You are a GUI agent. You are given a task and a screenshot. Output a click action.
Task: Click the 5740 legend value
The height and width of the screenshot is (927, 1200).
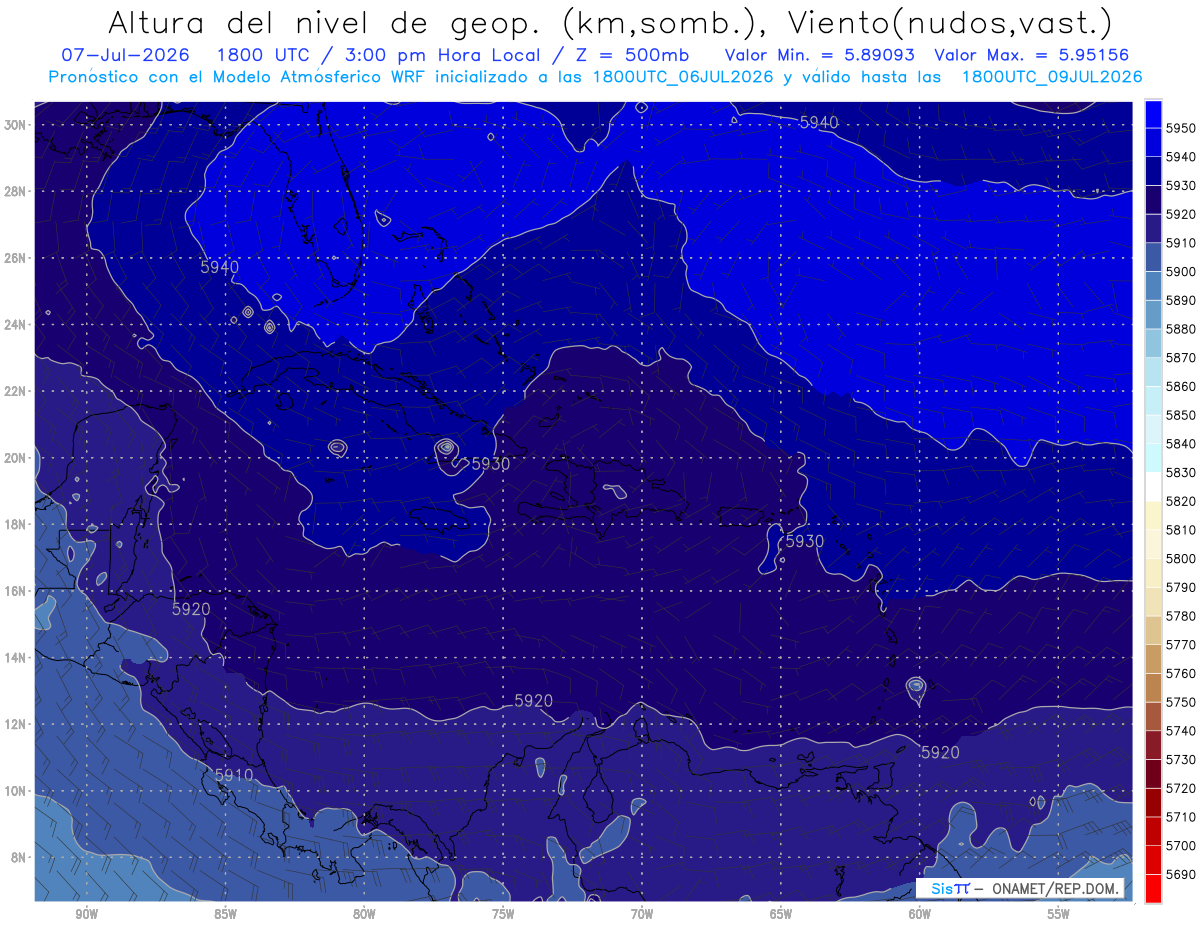(x=1181, y=731)
